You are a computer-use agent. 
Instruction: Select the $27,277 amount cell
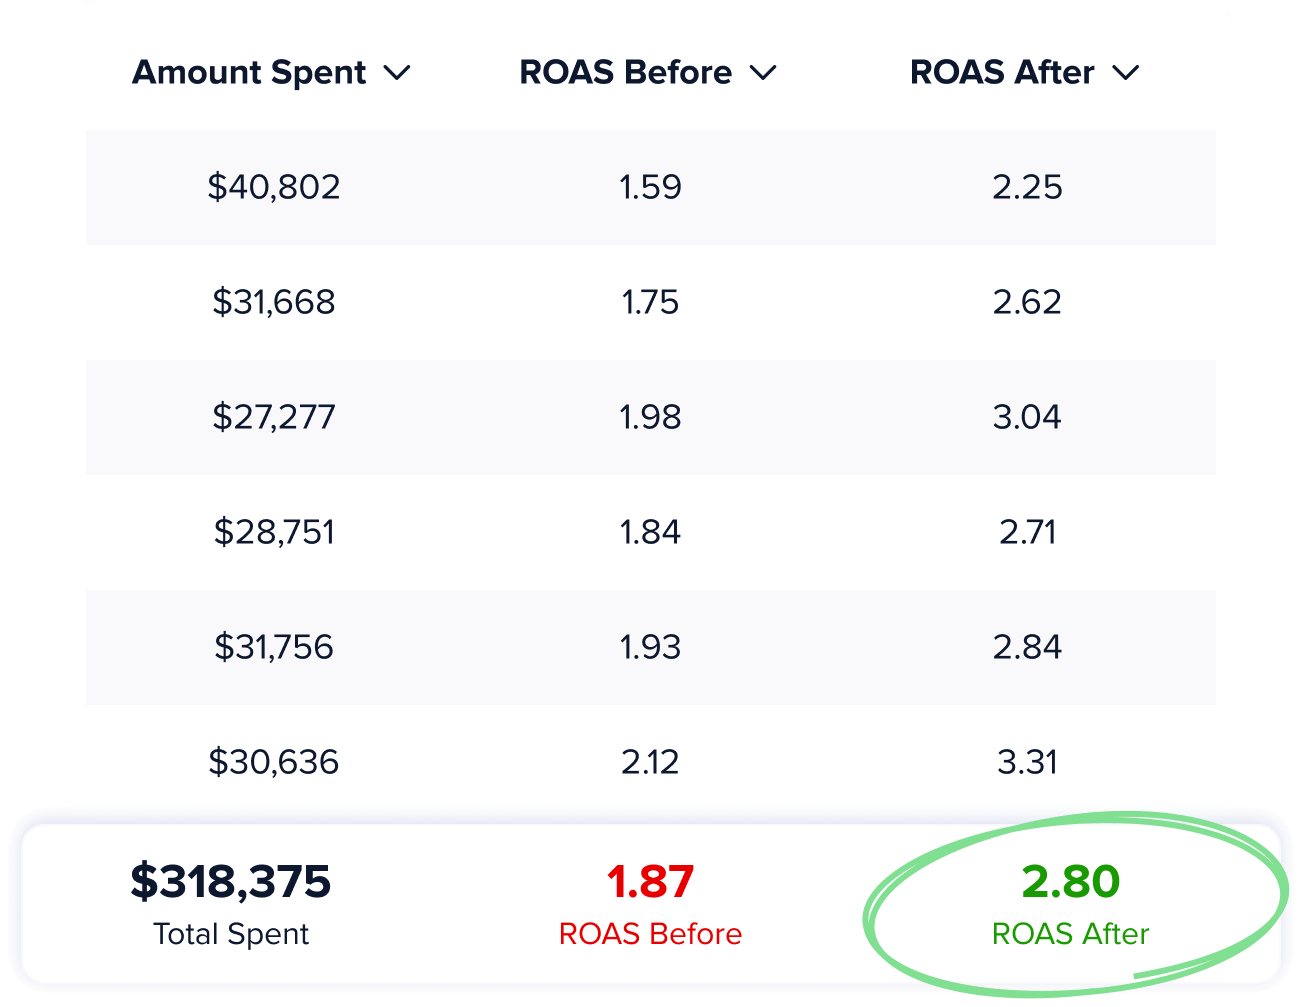[x=274, y=417]
